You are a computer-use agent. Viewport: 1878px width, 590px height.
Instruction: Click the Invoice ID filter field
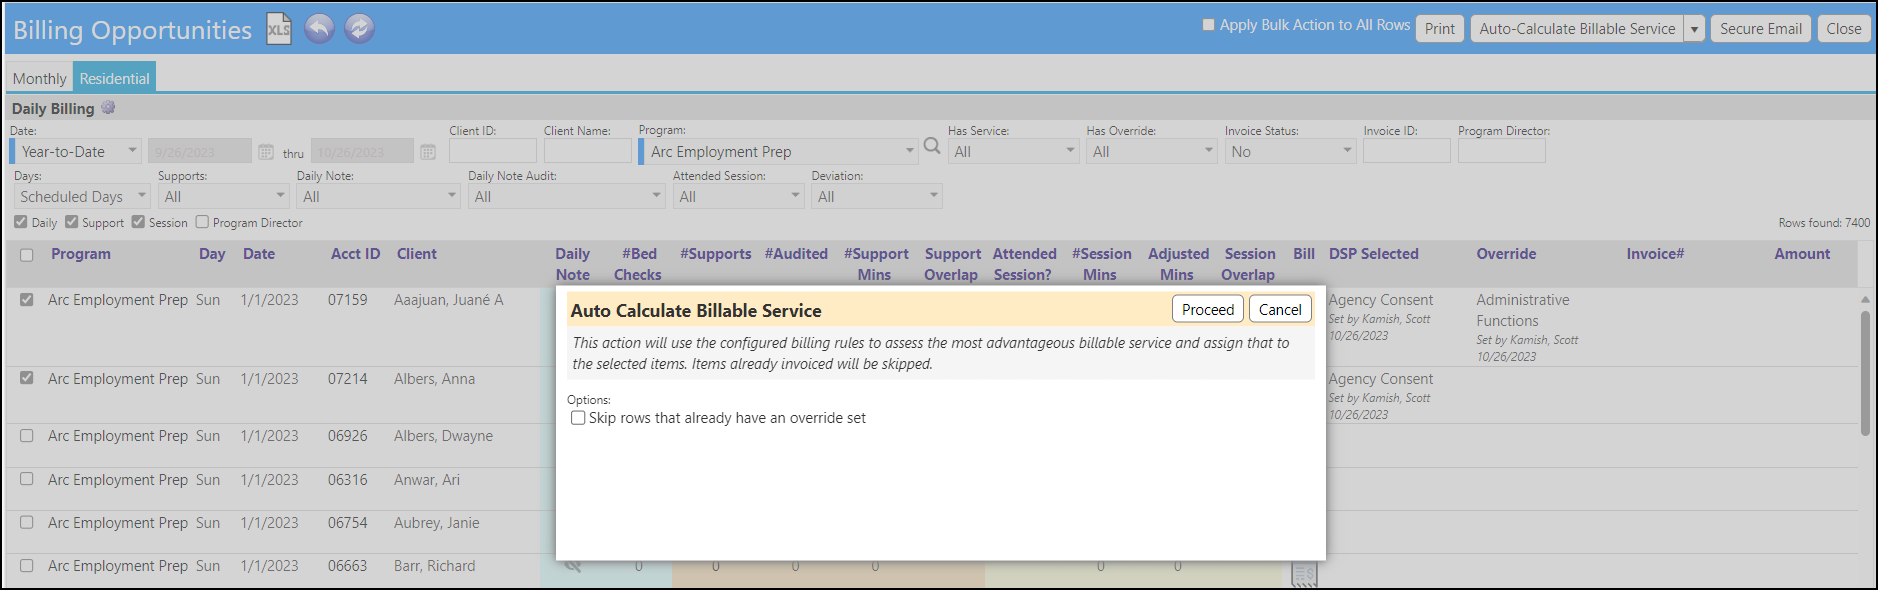1407,151
